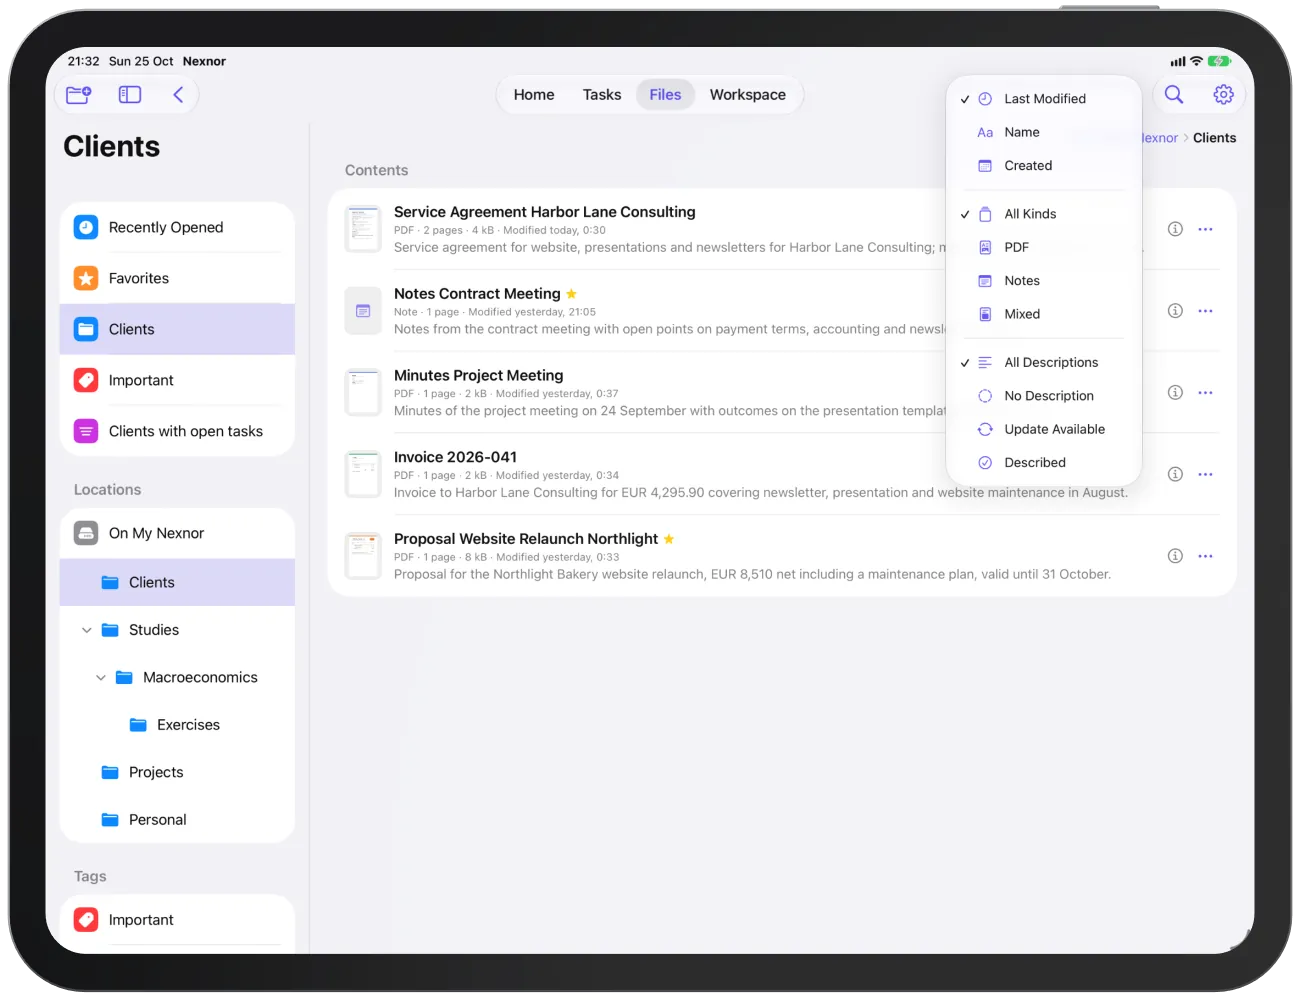Select the Exercises folder

[177, 725]
